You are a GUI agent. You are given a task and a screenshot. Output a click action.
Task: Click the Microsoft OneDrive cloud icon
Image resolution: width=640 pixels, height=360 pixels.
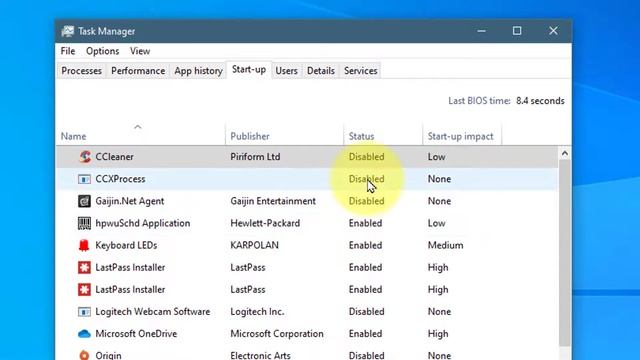click(x=84, y=334)
